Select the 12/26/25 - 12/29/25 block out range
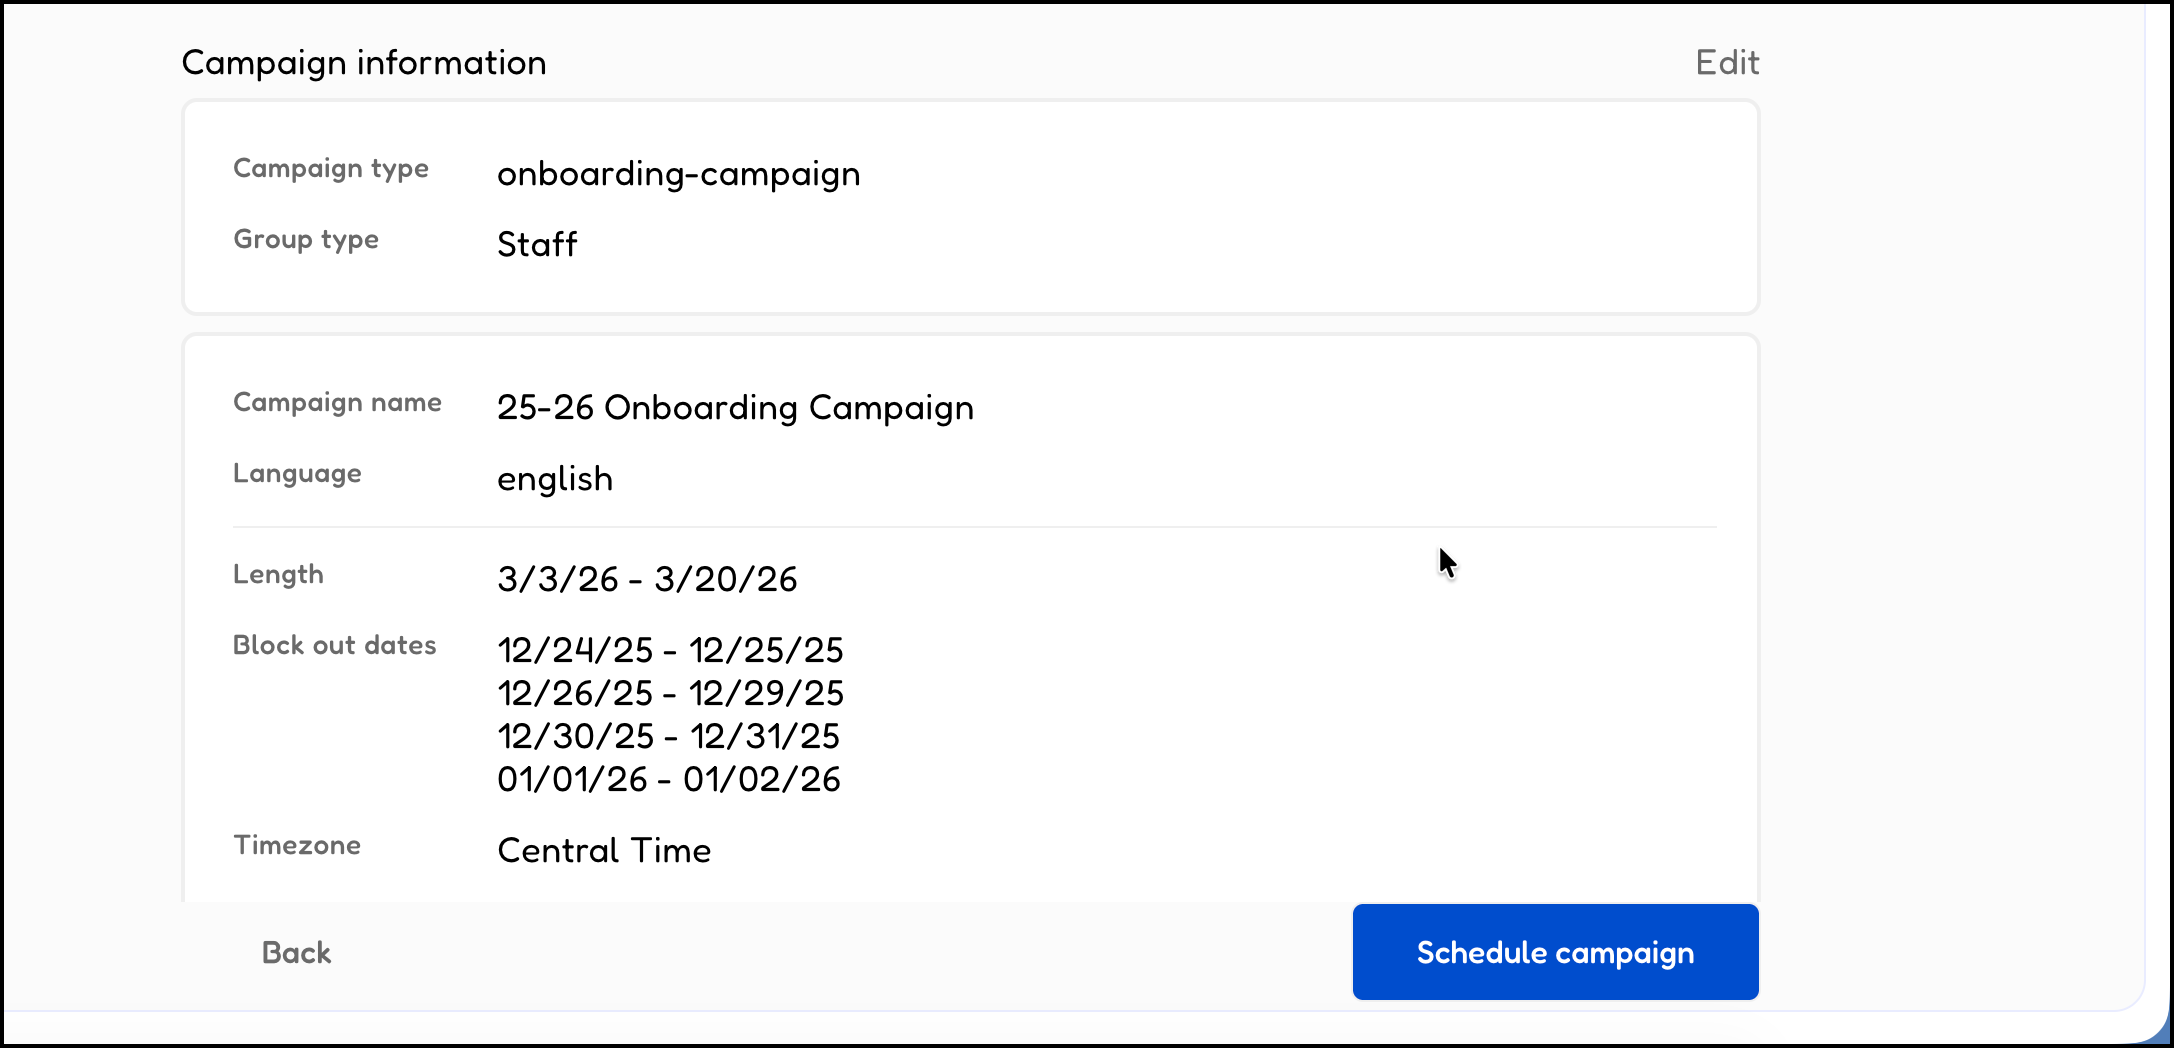This screenshot has width=2174, height=1048. pyautogui.click(x=670, y=694)
